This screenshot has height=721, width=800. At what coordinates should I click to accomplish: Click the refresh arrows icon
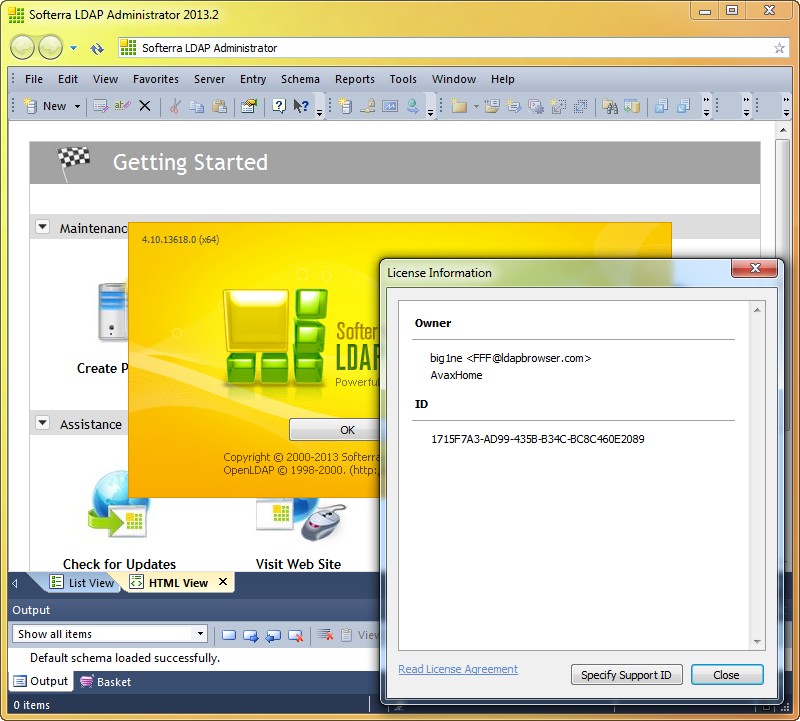[x=97, y=48]
